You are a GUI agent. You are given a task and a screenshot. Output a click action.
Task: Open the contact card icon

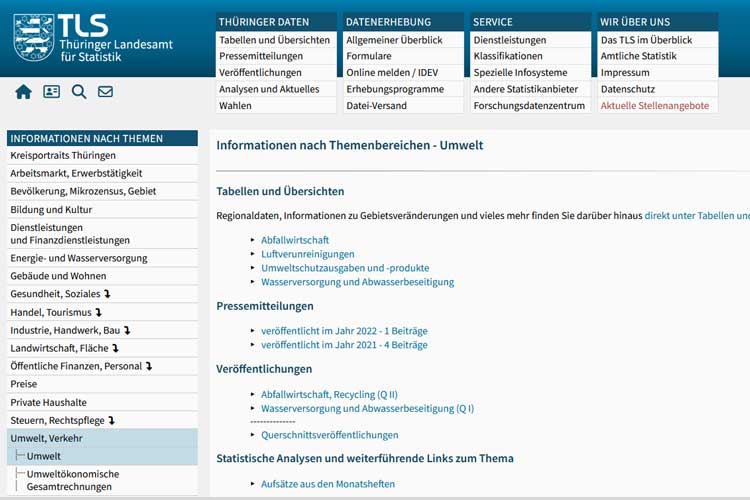(51, 91)
